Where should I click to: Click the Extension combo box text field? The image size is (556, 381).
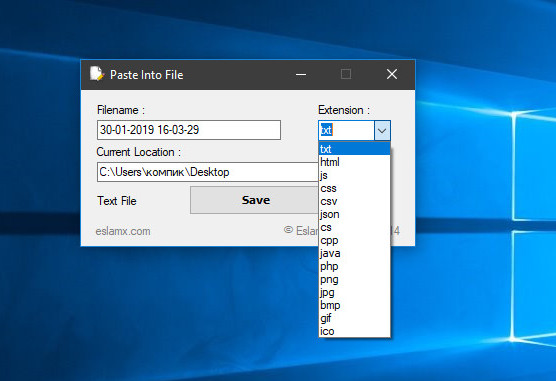tap(346, 130)
